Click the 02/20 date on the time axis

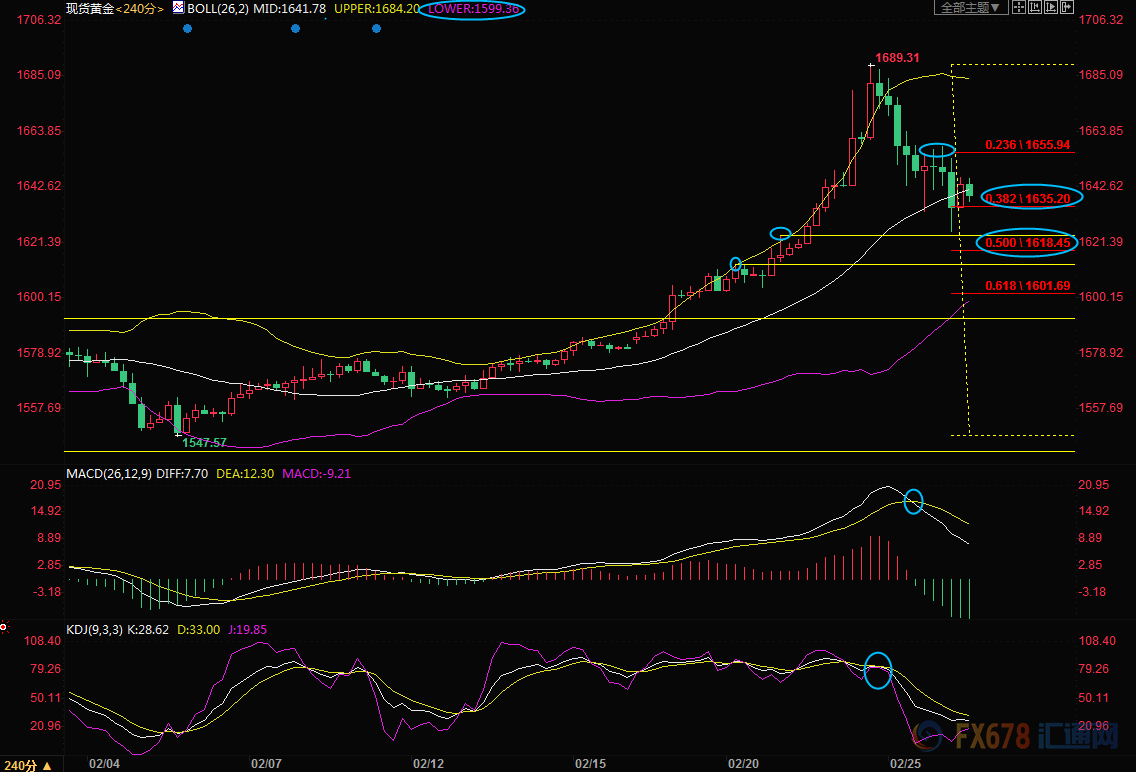coord(743,764)
